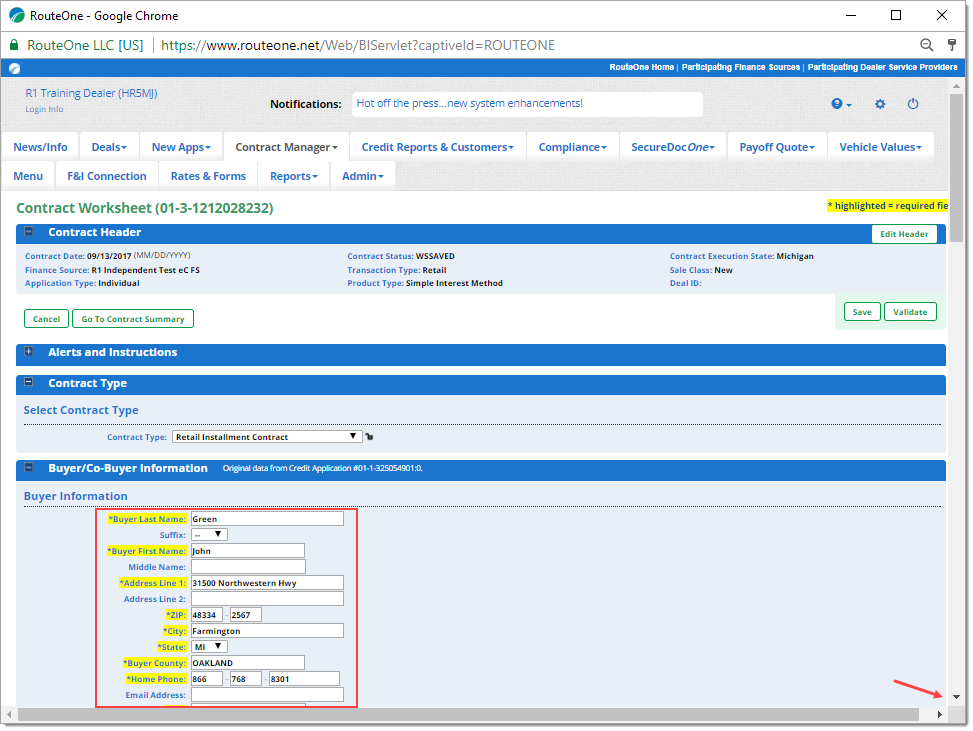Open Credit Reports & Customers menu
This screenshot has width=973, height=731.
click(x=437, y=147)
